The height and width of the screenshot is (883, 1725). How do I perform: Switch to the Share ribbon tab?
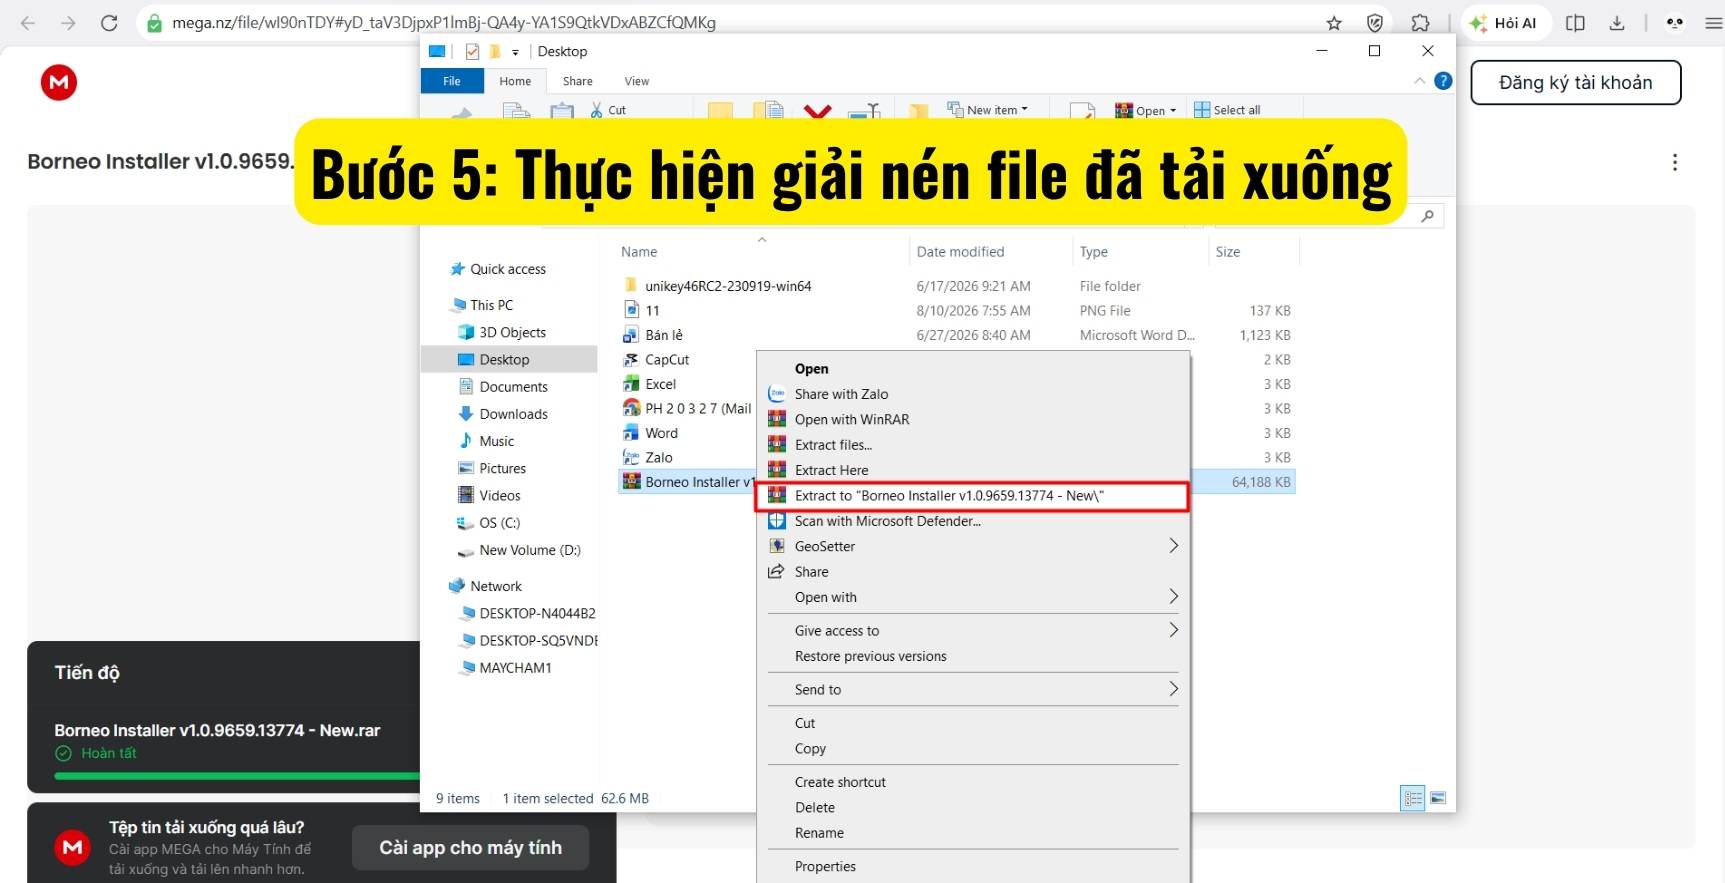(x=577, y=81)
